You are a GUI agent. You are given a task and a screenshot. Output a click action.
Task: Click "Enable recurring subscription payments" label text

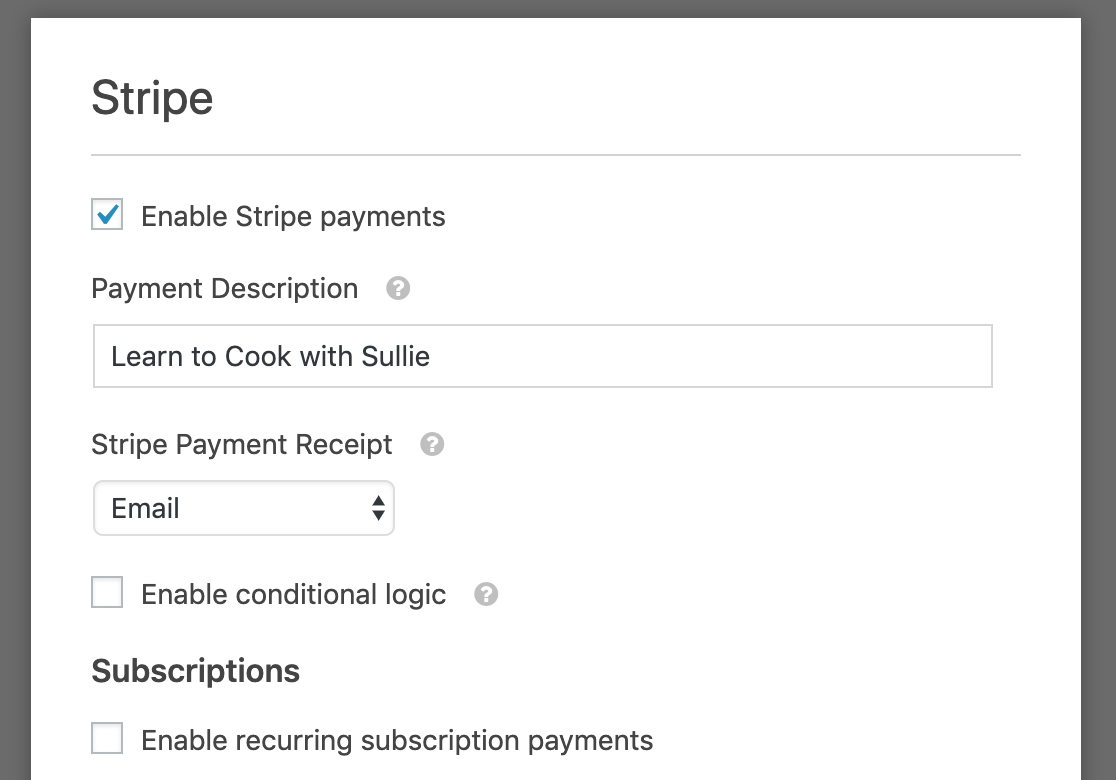click(397, 741)
